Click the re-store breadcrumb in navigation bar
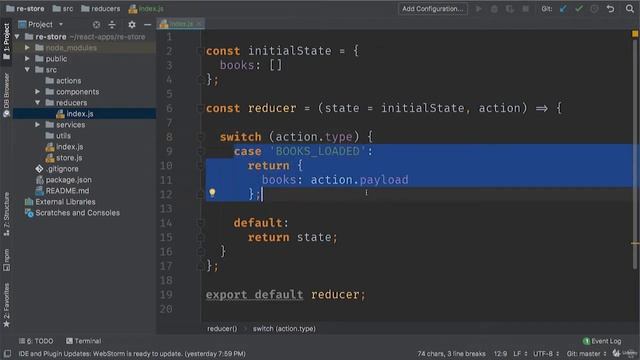 click(x=25, y=9)
